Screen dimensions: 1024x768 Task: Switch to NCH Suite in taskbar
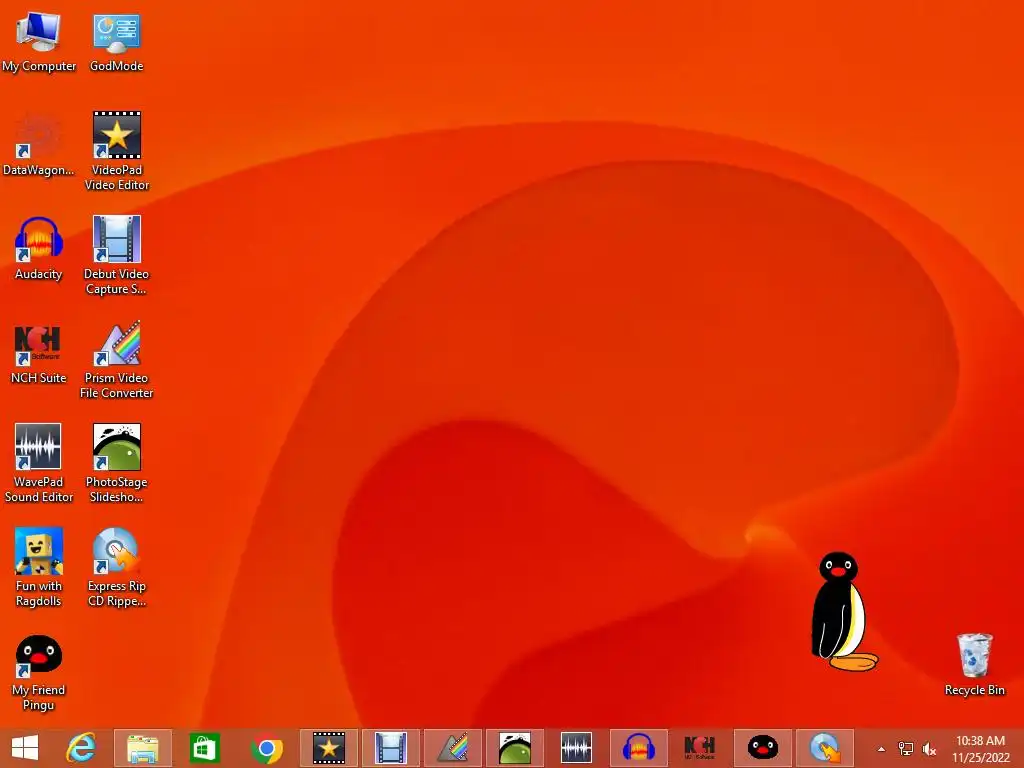(x=699, y=748)
